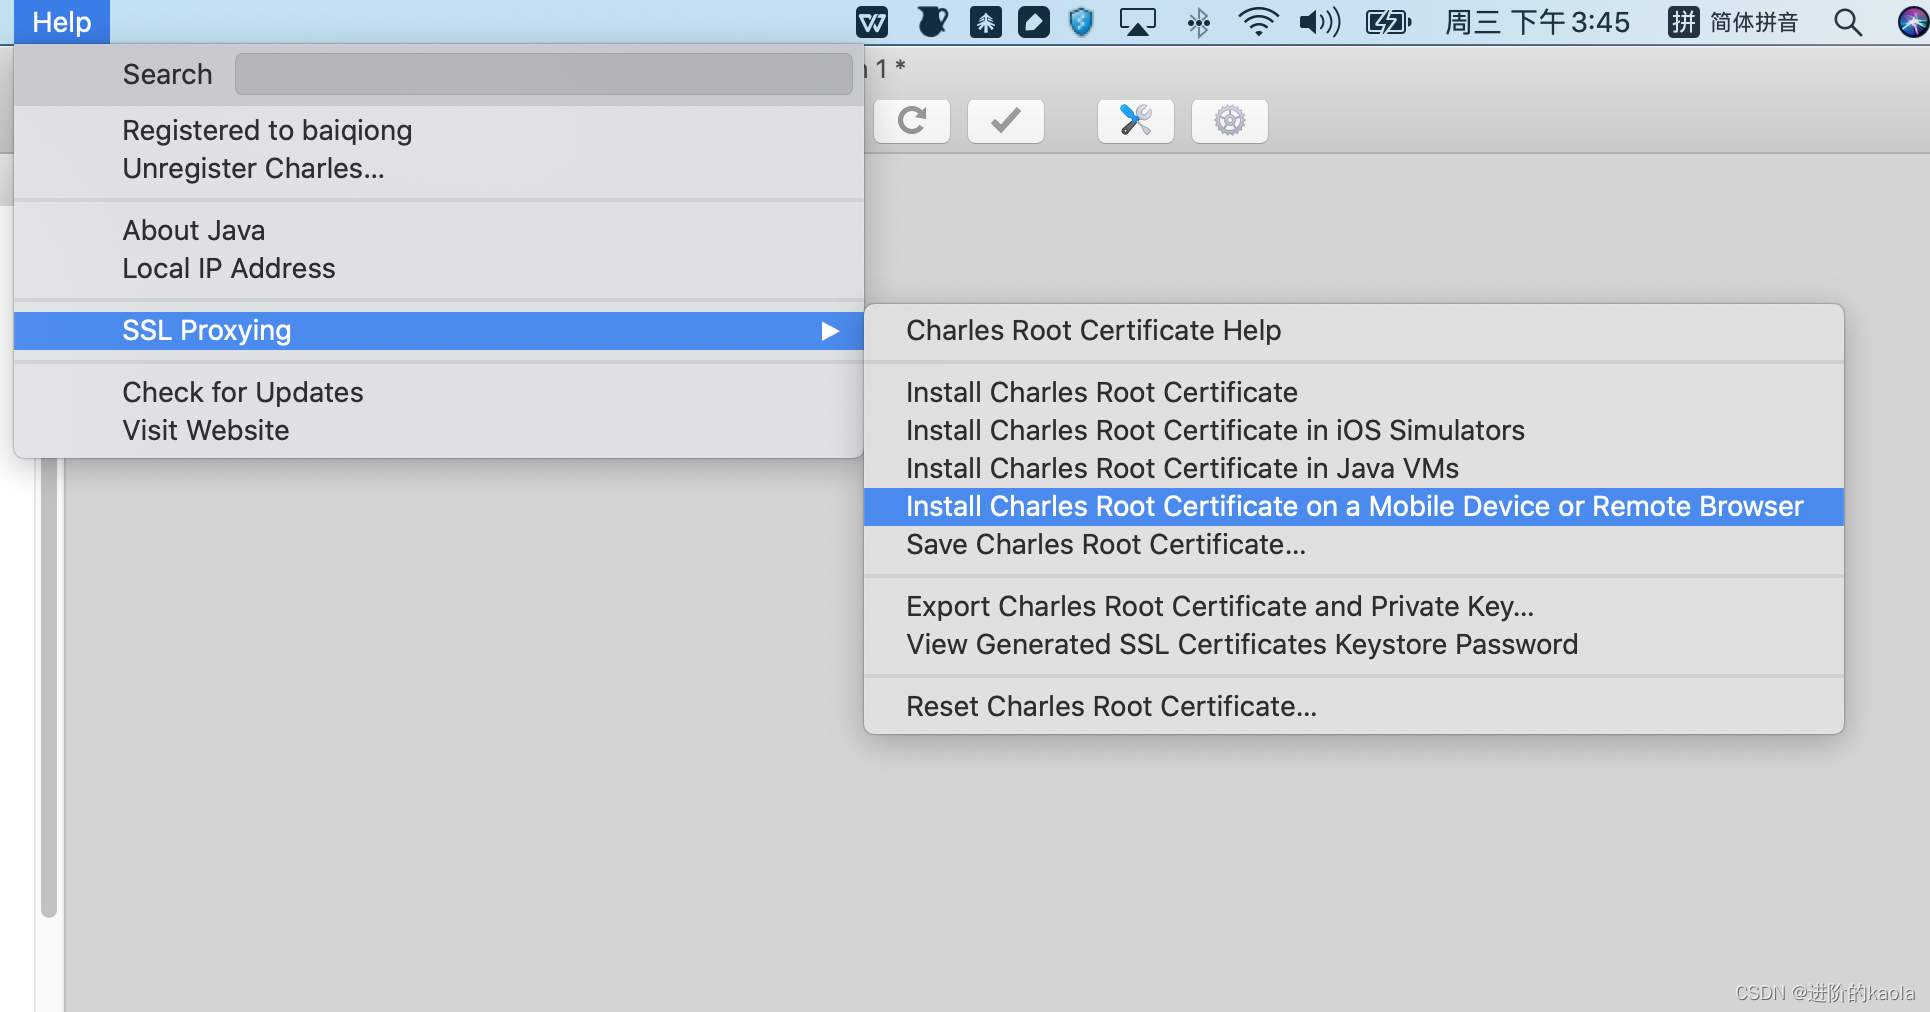Screen dimensions: 1930x1012
Task: Click the bear-shaped menu bar icon
Action: pyautogui.click(x=932, y=22)
